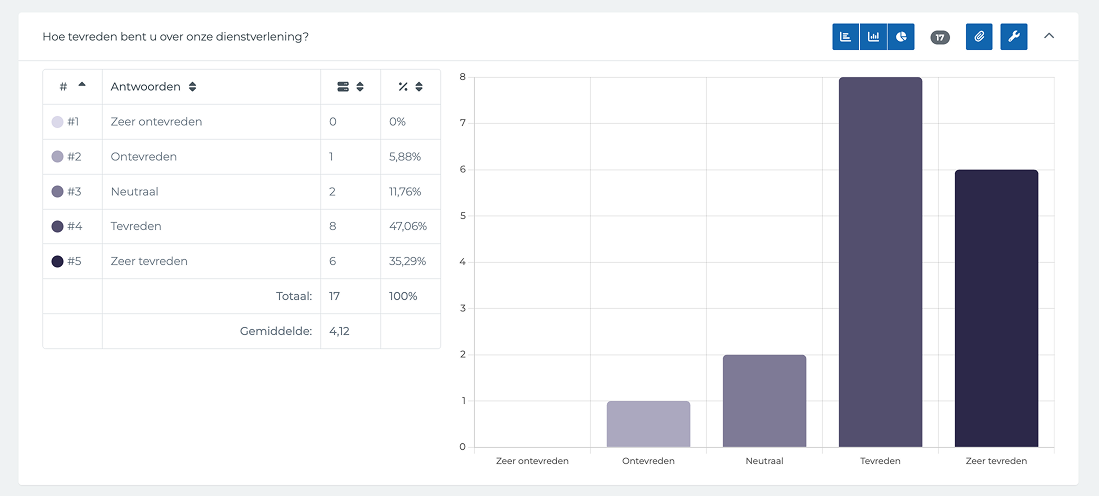Sort by the # number column

72,87
